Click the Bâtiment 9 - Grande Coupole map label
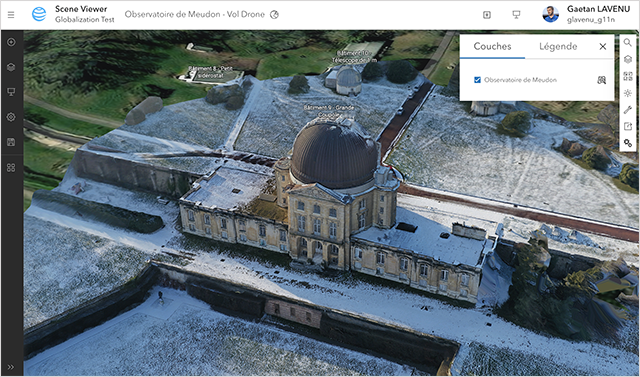Screen dimensions: 640x377 pyautogui.click(x=329, y=111)
